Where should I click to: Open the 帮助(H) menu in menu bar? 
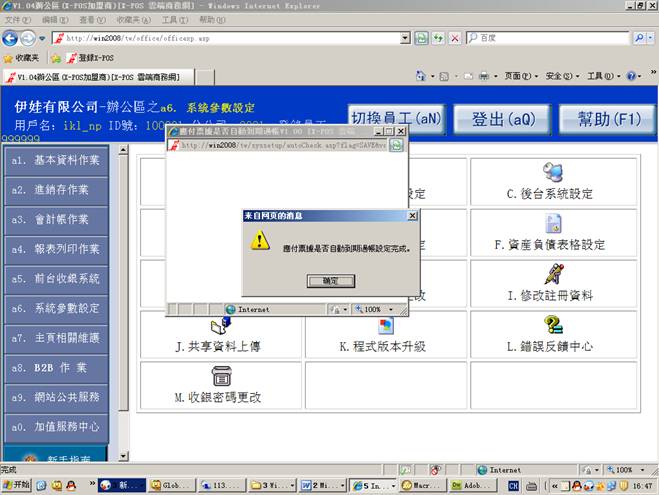coord(212,20)
